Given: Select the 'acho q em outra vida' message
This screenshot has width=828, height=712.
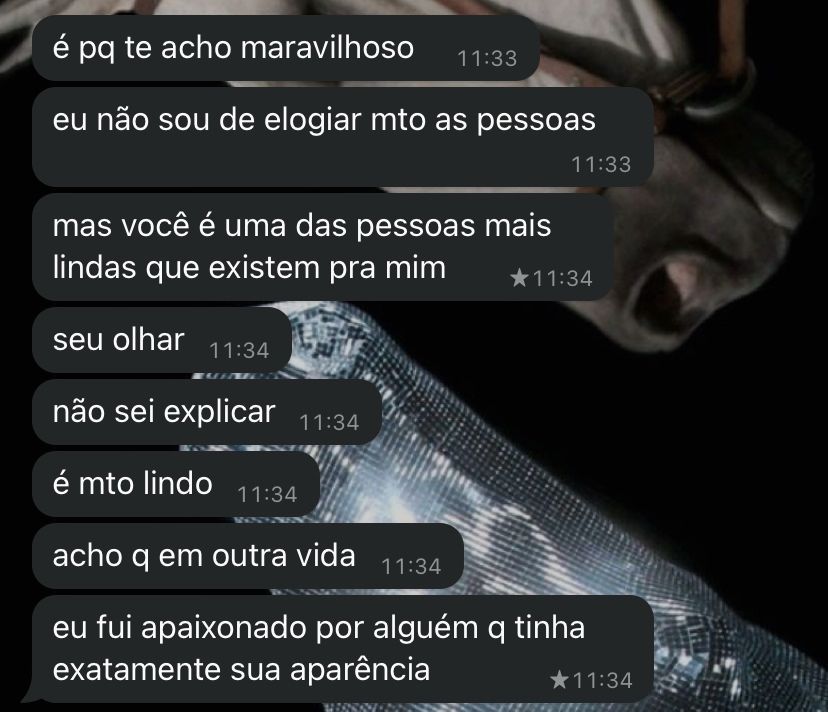Looking at the screenshot, I should pyautogui.click(x=248, y=556).
